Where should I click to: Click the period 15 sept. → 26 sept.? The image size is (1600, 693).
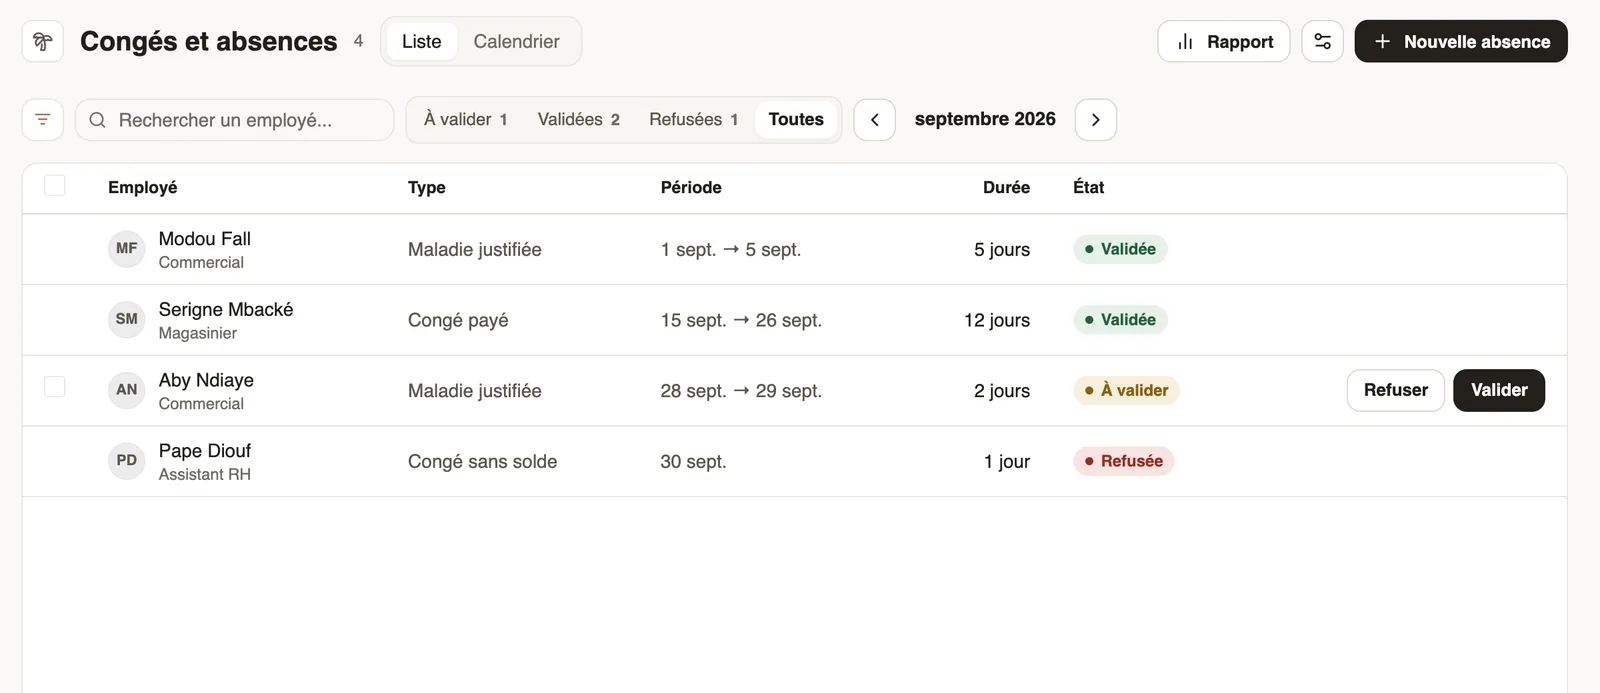click(x=741, y=320)
